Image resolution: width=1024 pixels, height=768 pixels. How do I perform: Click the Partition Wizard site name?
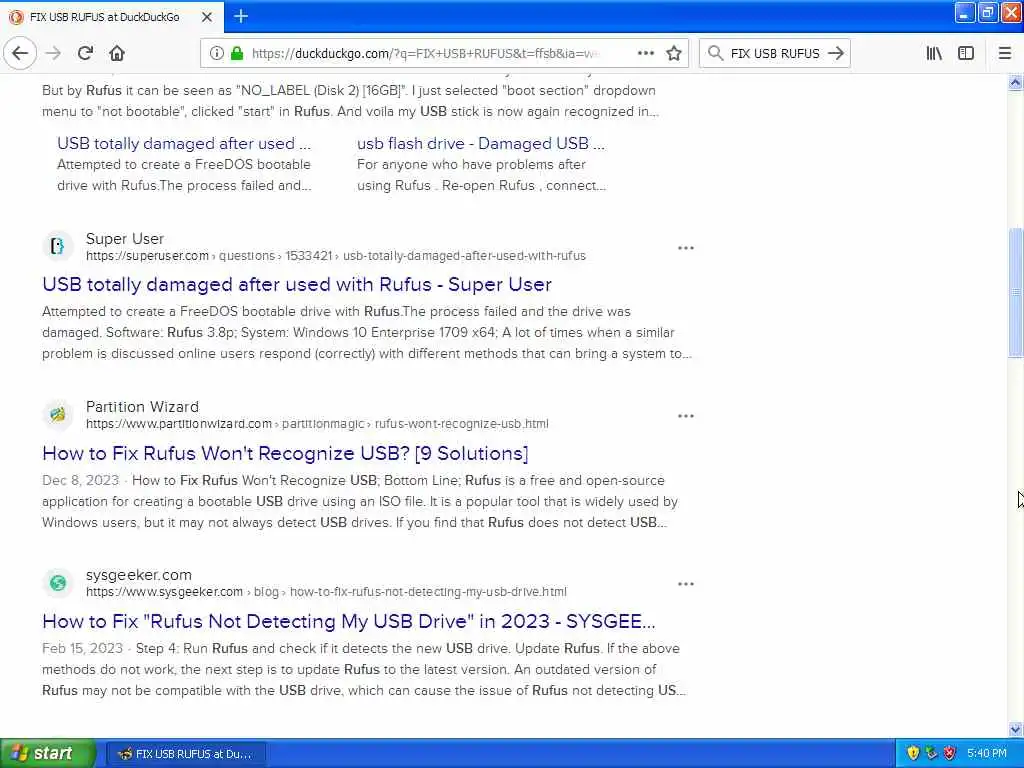(x=142, y=407)
